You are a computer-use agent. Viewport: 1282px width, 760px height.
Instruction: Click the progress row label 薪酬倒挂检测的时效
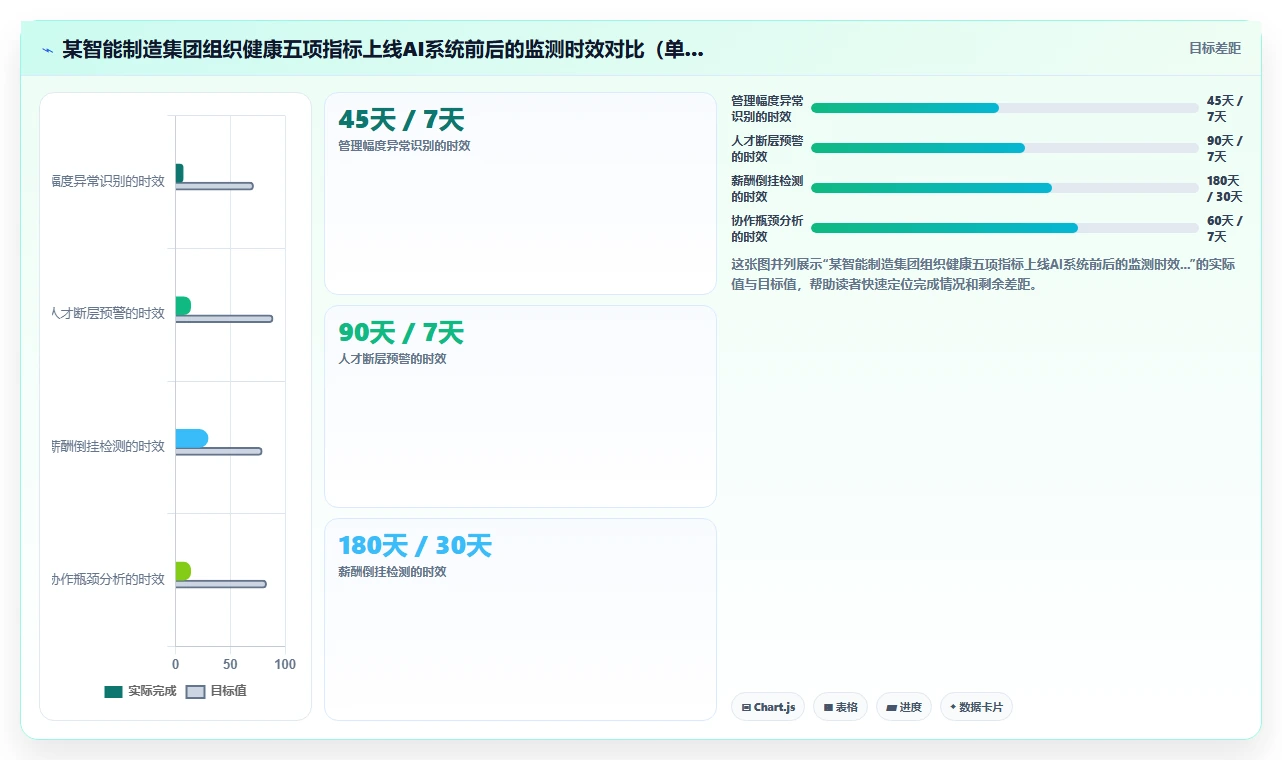point(767,188)
